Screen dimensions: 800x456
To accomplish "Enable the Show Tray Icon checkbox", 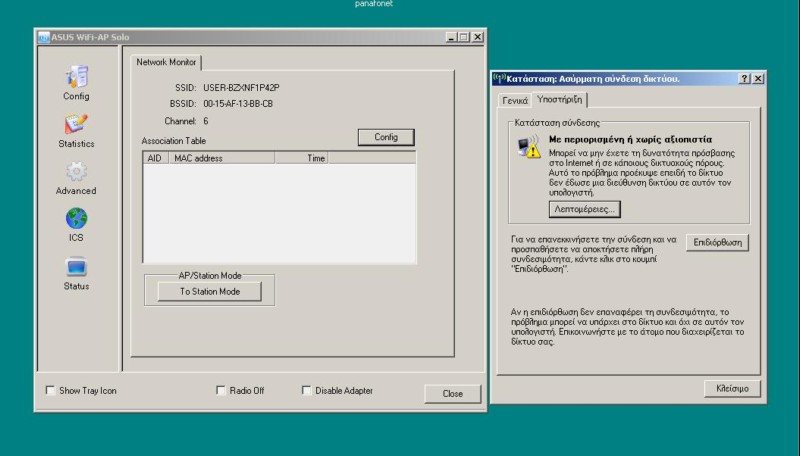I will (50, 390).
